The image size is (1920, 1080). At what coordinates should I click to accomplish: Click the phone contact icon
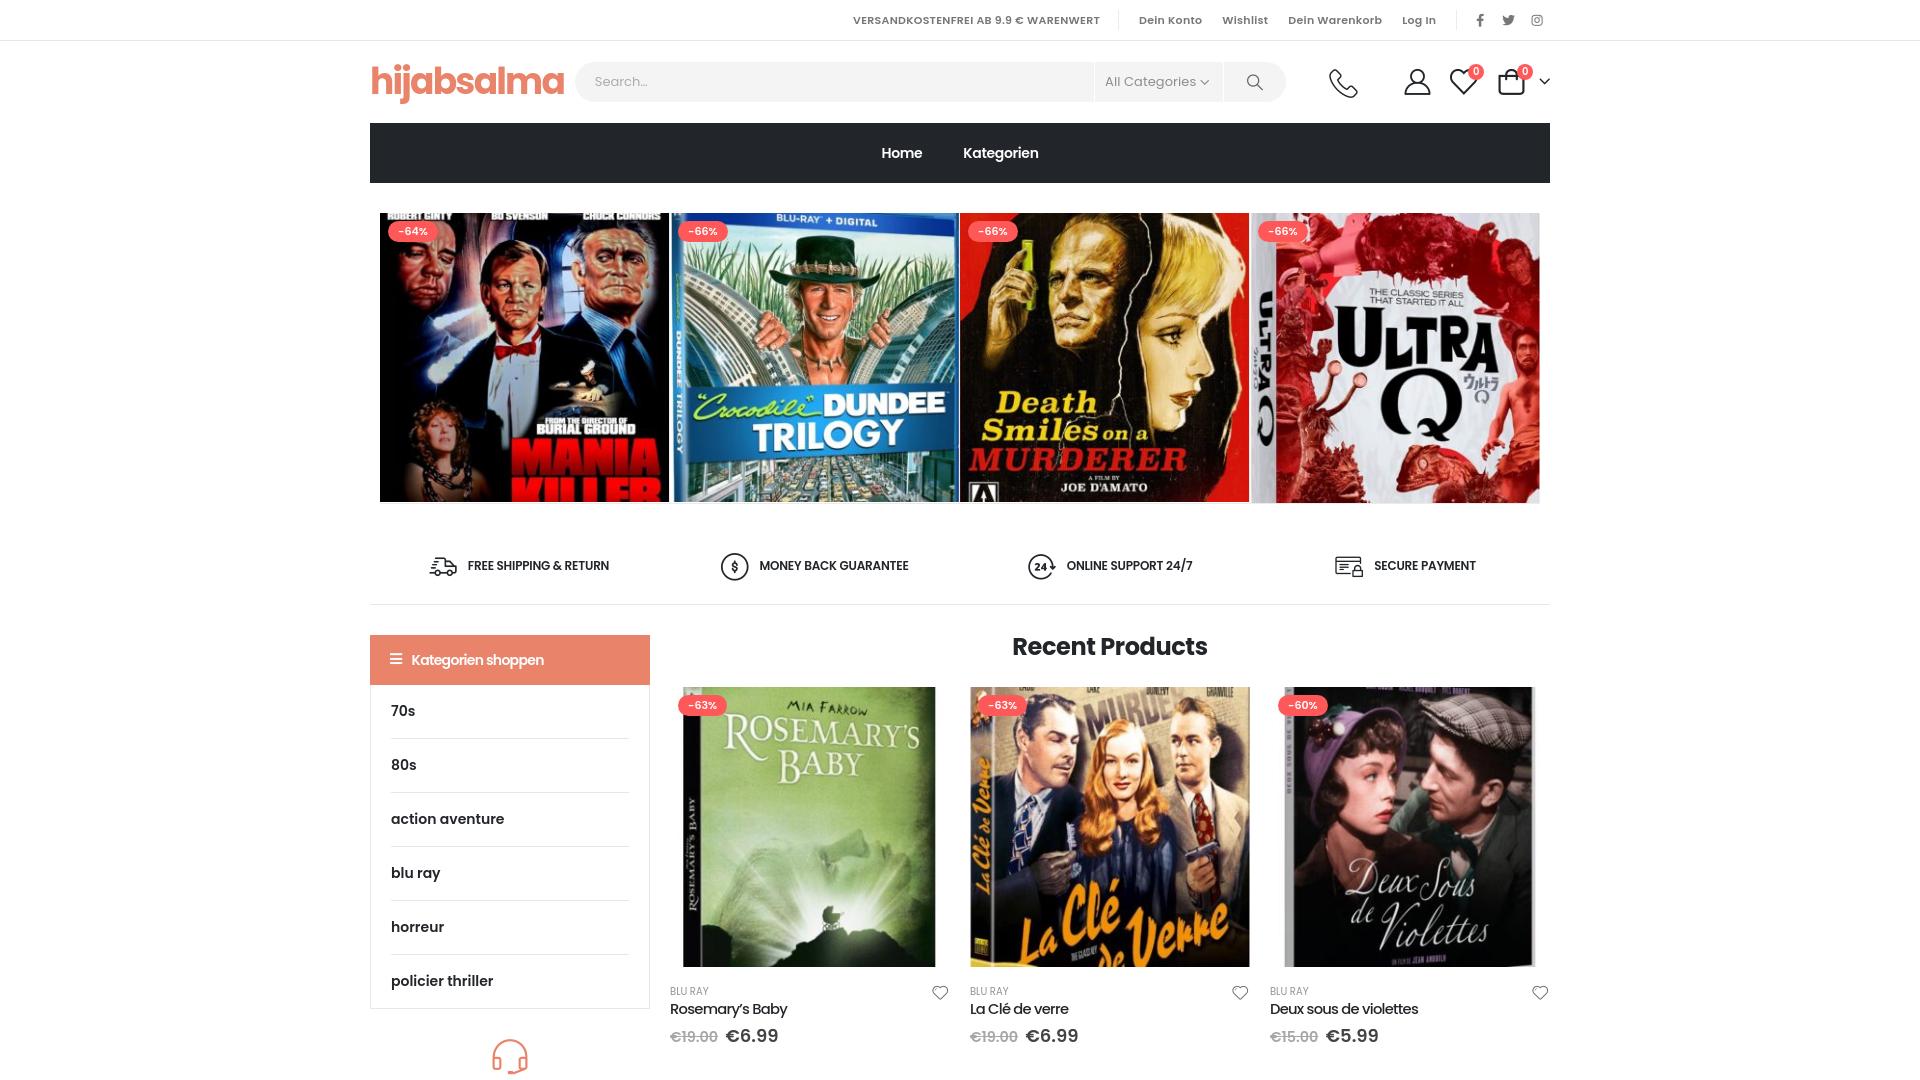coord(1343,83)
